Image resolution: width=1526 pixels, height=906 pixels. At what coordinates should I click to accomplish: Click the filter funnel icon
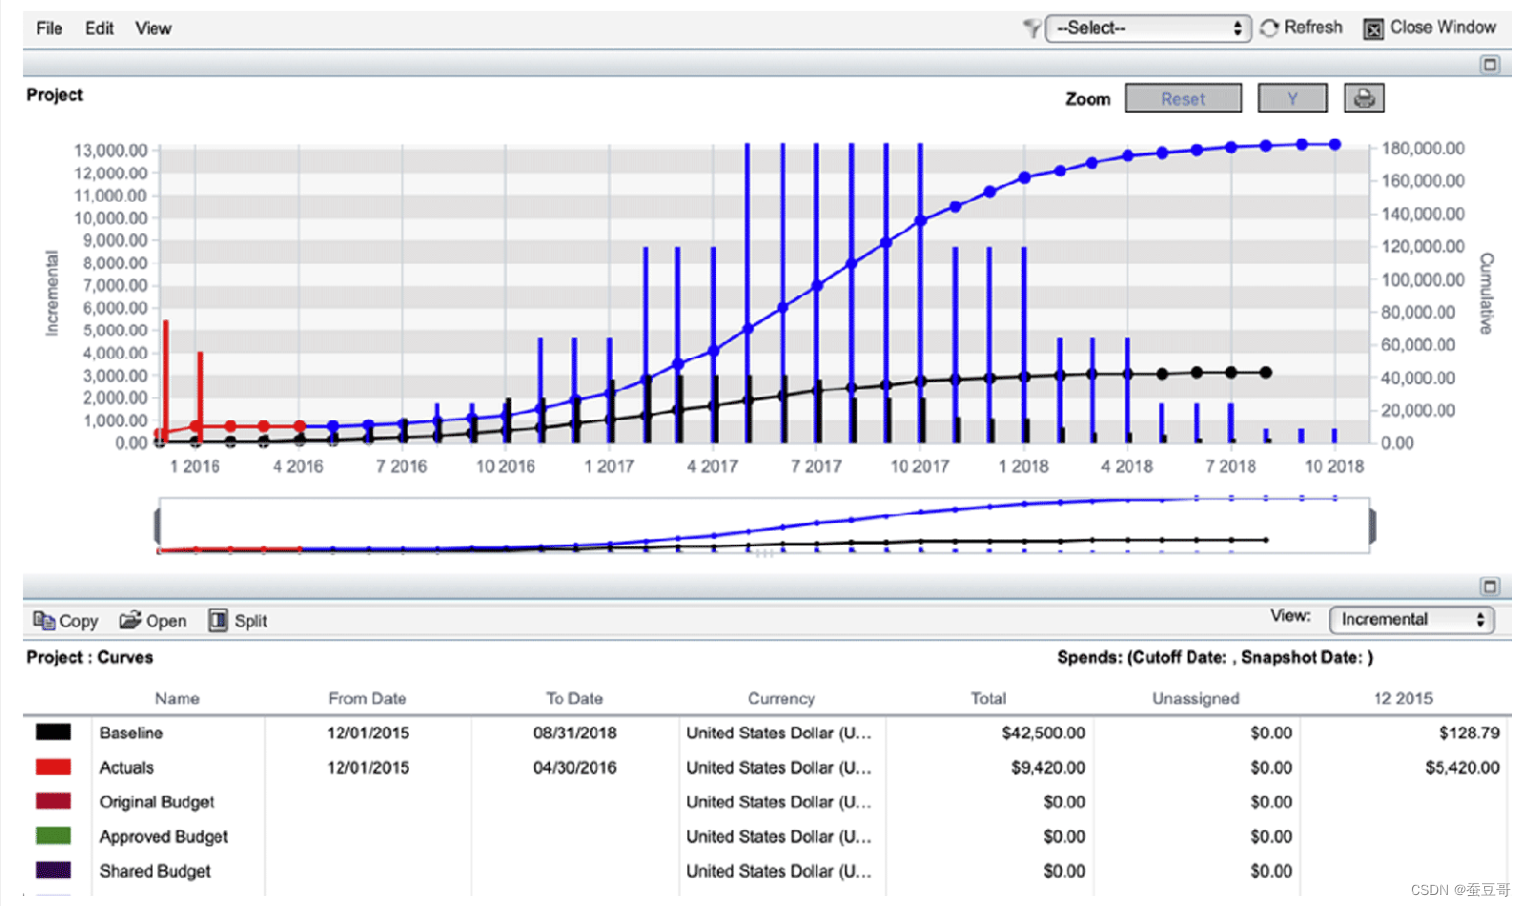pos(1032,28)
